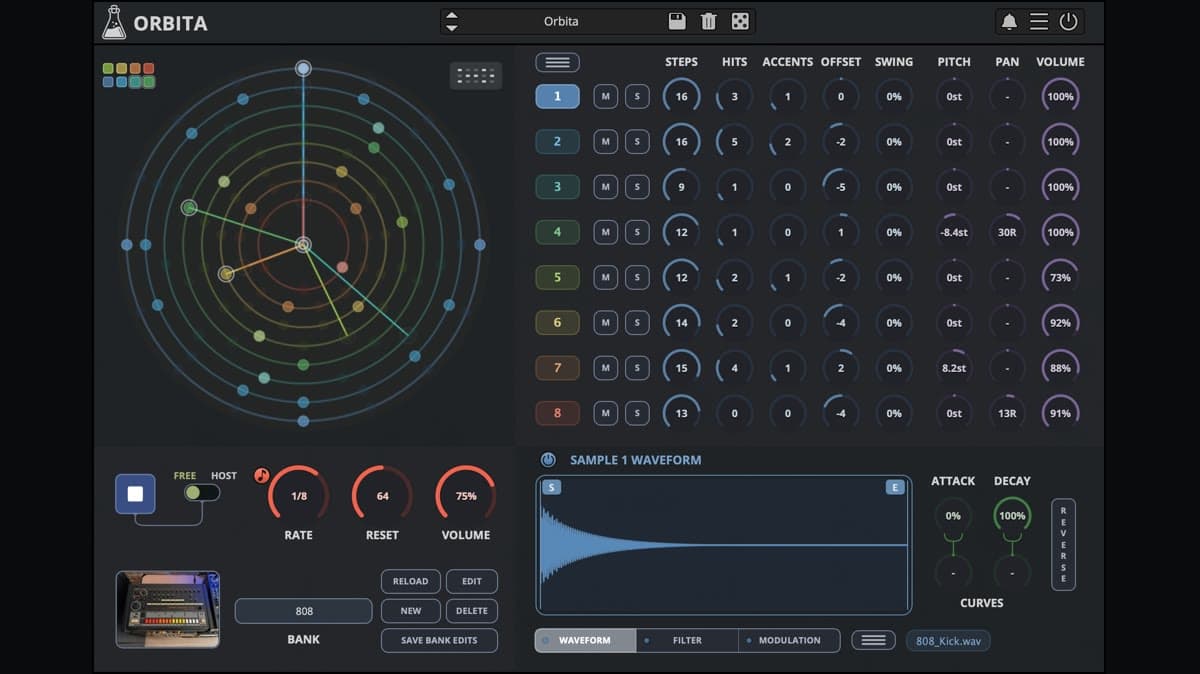Click track 8 Pan knob showing 13R
This screenshot has width=1200, height=674.
coord(1007,413)
